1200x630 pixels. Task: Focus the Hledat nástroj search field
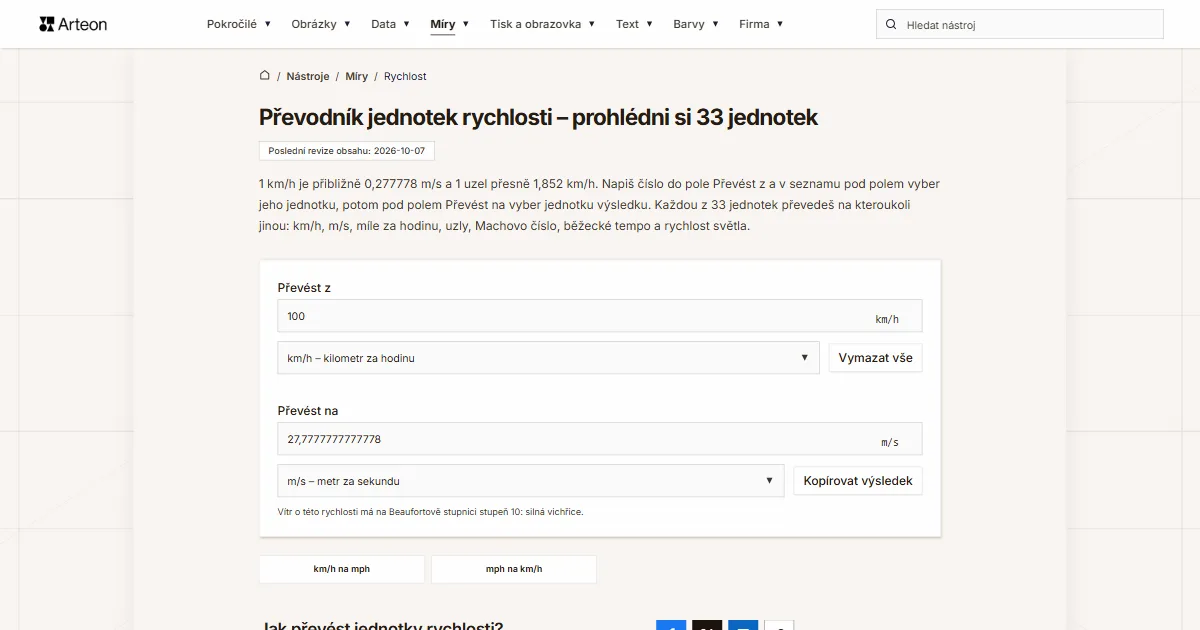1020,24
